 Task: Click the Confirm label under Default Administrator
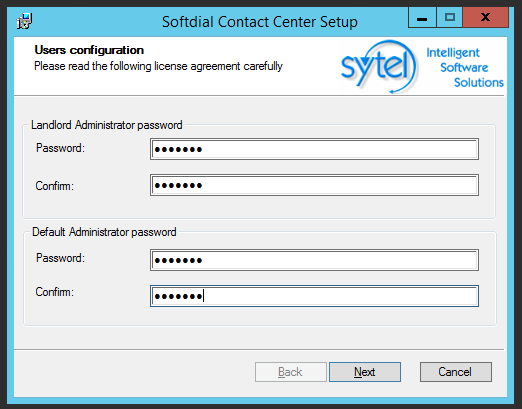(x=55, y=292)
